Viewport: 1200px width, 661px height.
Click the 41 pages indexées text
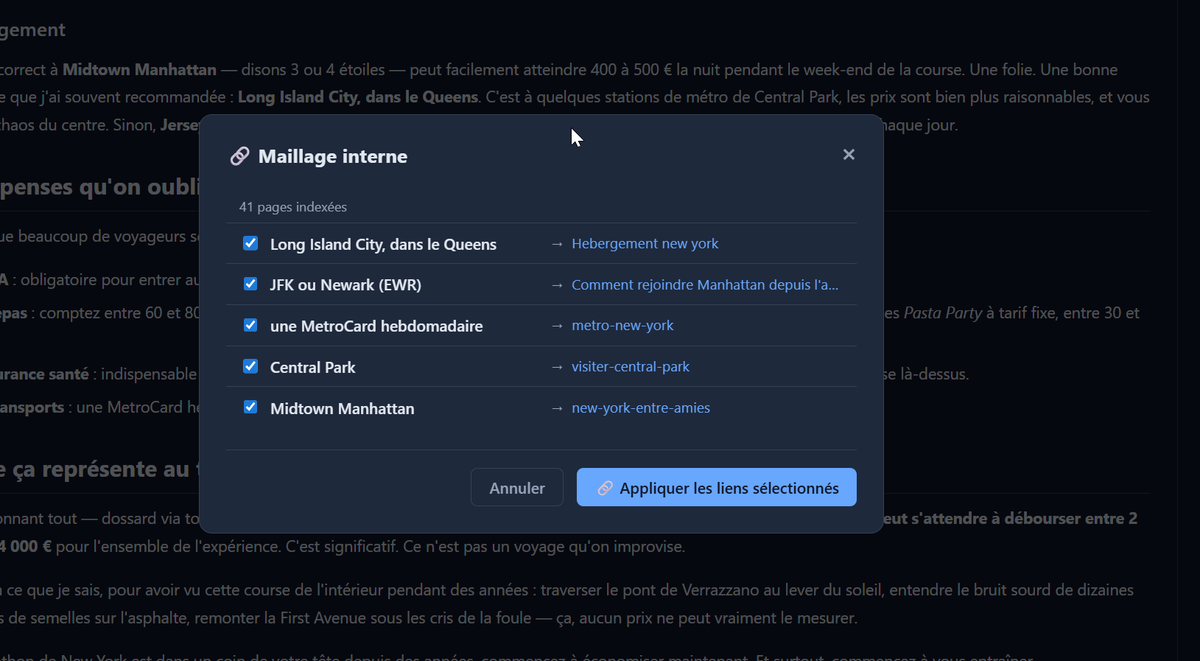293,207
